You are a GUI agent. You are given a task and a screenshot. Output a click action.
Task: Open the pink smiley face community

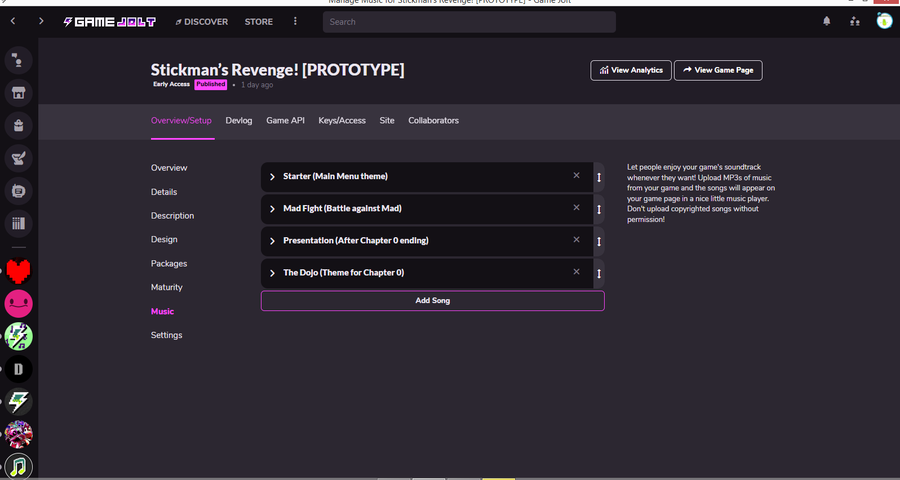tap(18, 304)
